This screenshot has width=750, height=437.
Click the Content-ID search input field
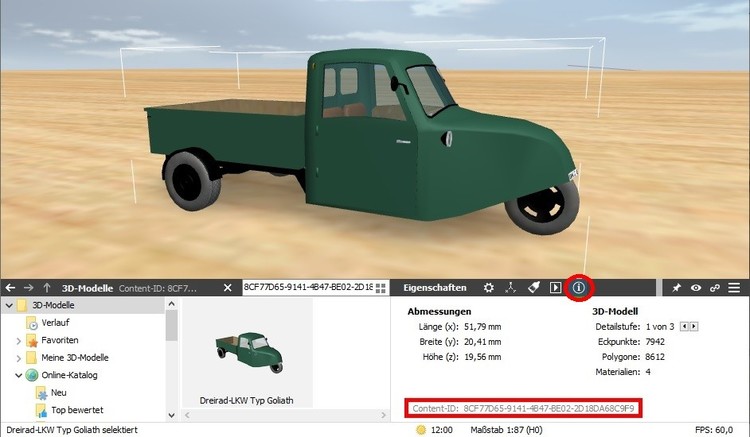tap(308, 287)
